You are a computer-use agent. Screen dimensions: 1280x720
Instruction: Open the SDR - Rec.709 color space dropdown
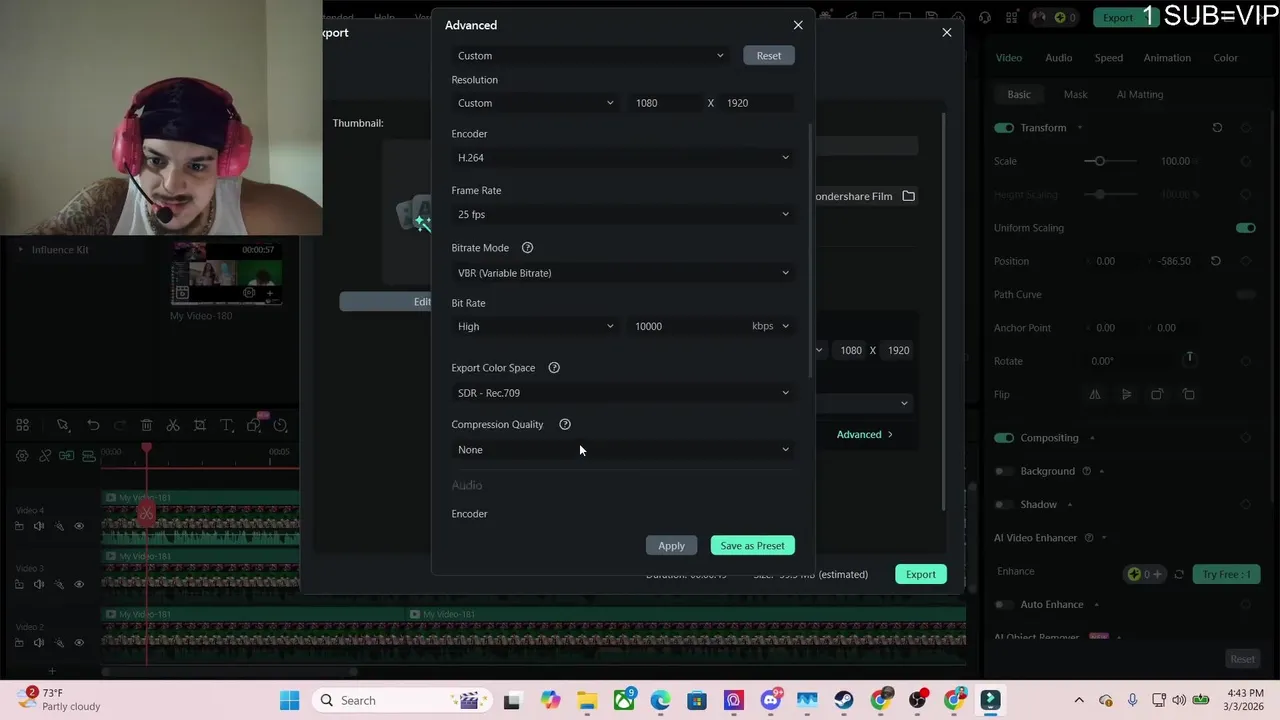click(622, 393)
